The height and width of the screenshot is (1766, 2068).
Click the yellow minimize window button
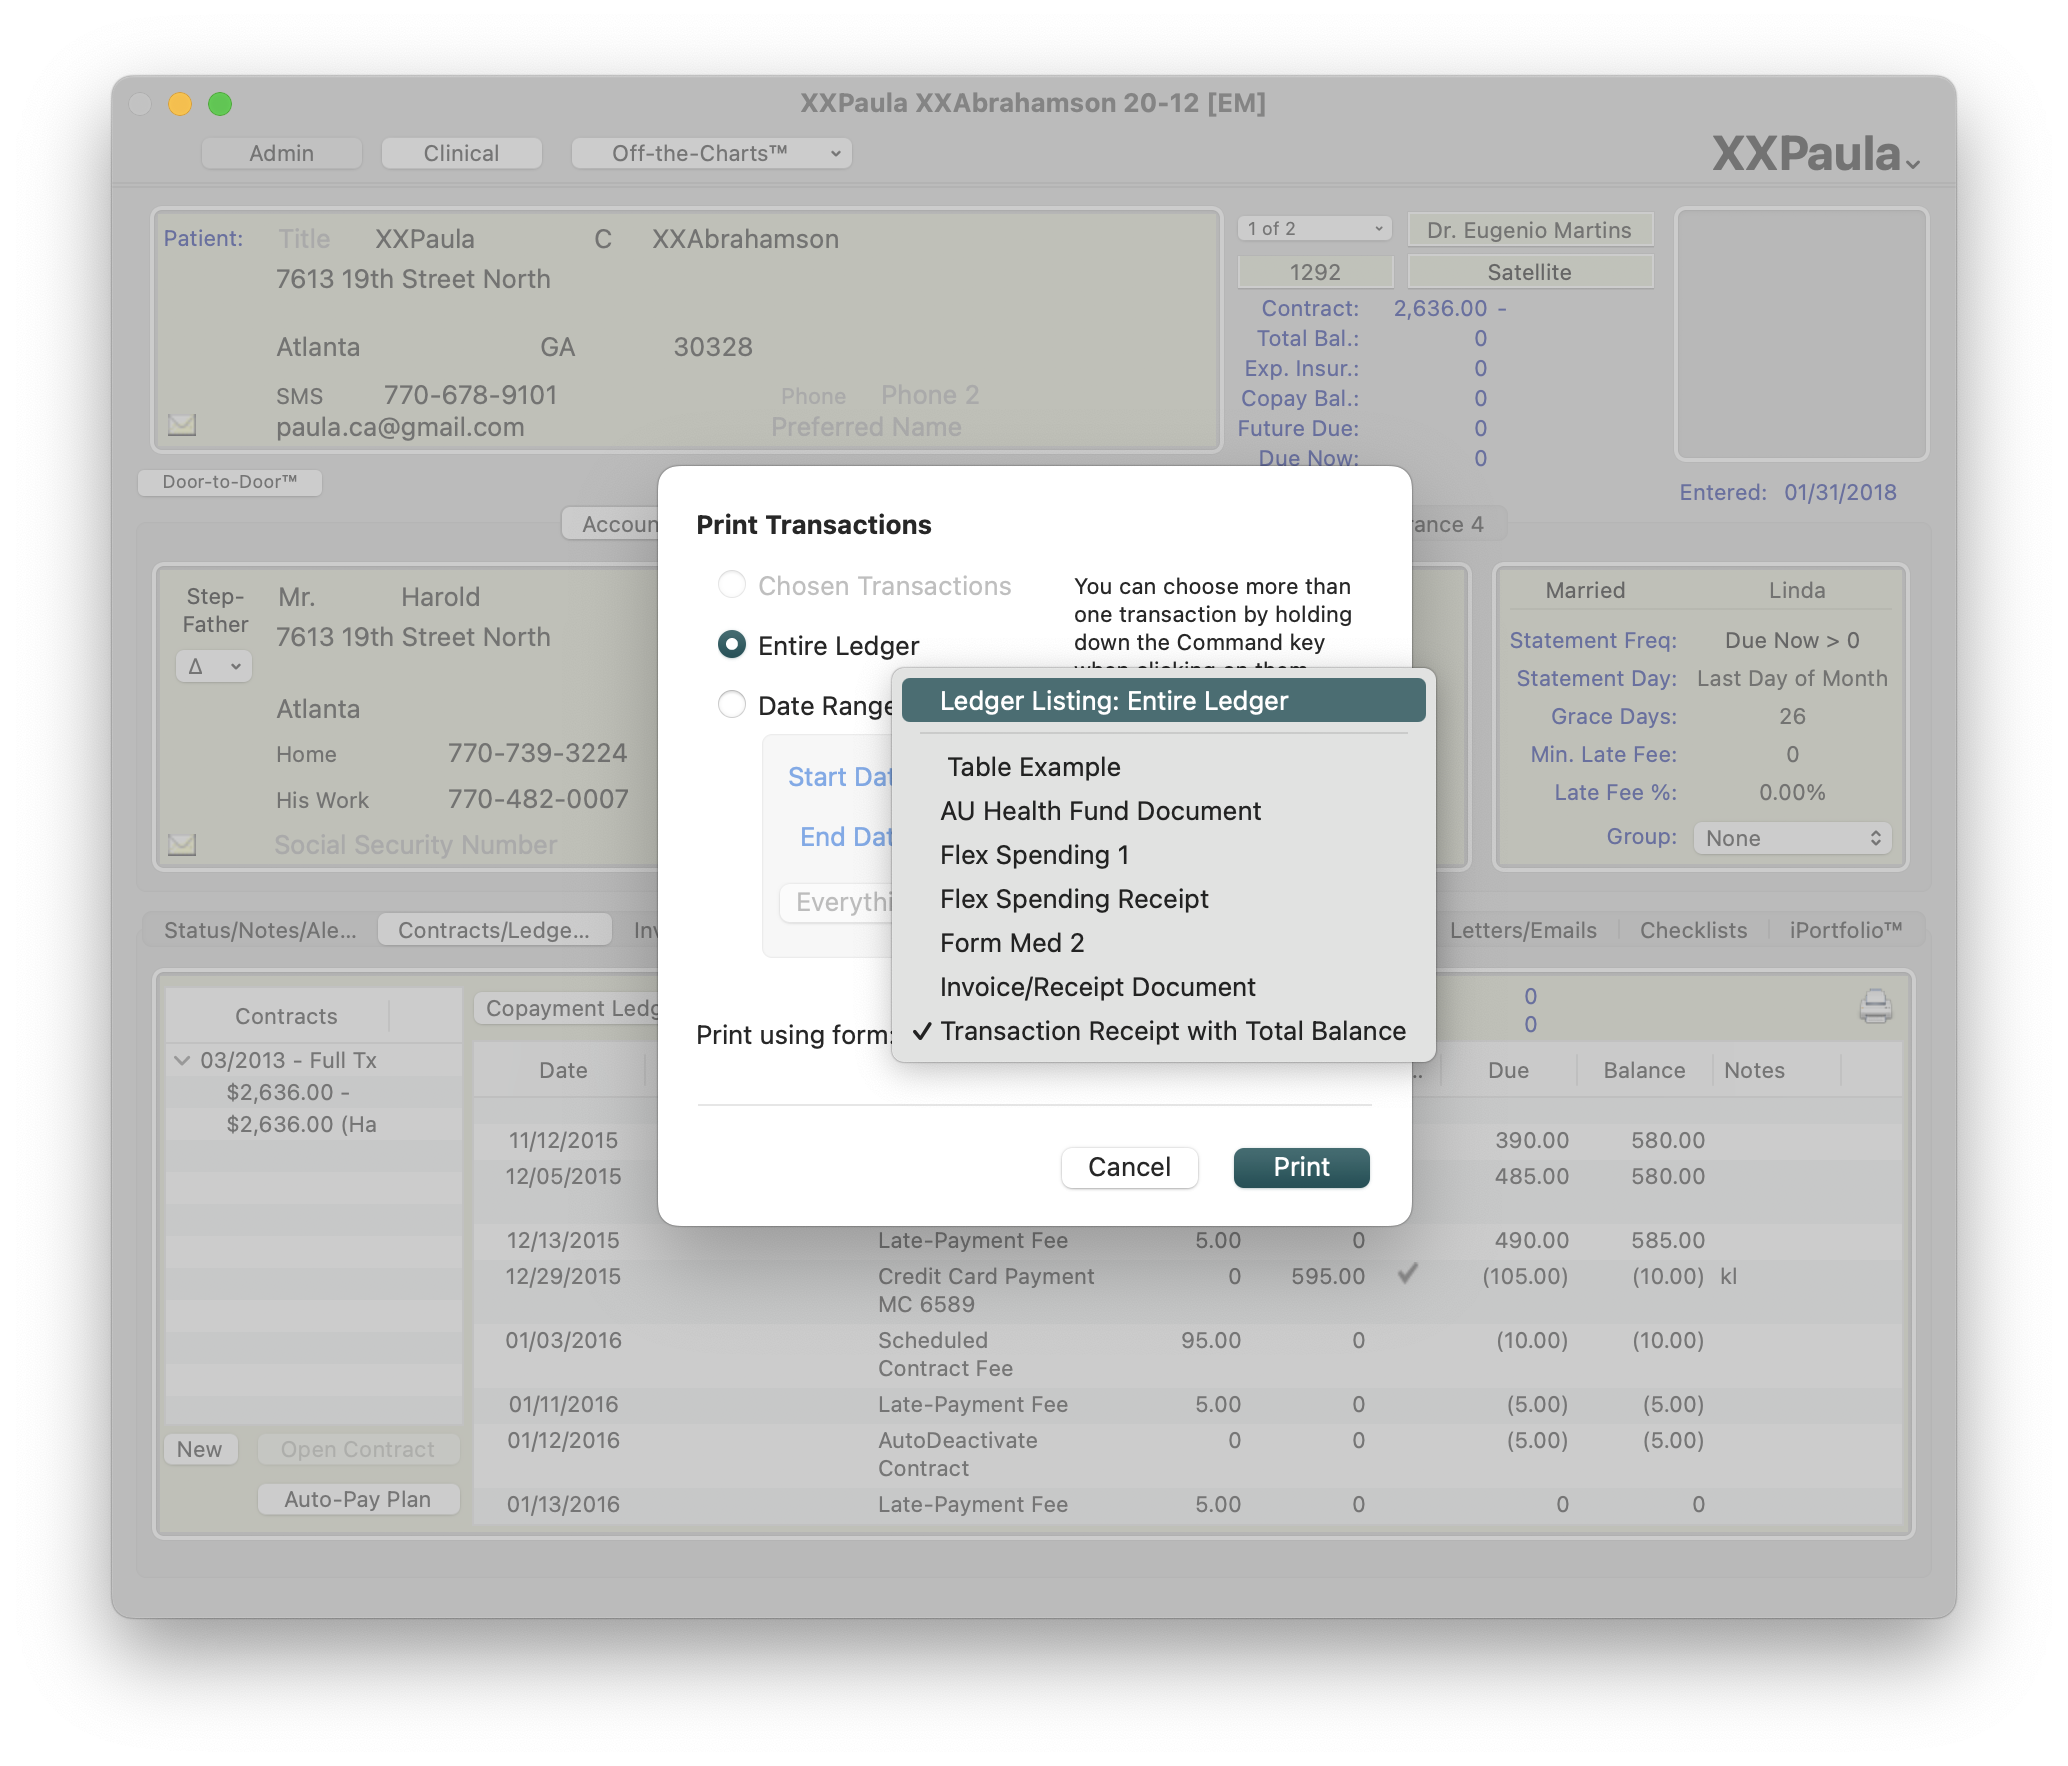(180, 104)
